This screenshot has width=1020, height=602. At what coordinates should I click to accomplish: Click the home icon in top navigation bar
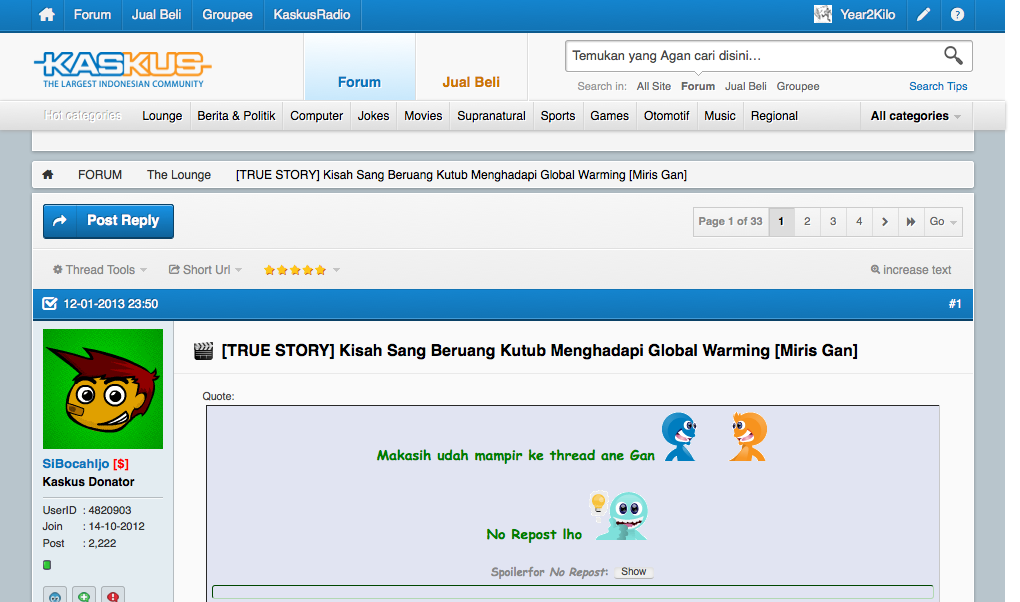click(46, 15)
